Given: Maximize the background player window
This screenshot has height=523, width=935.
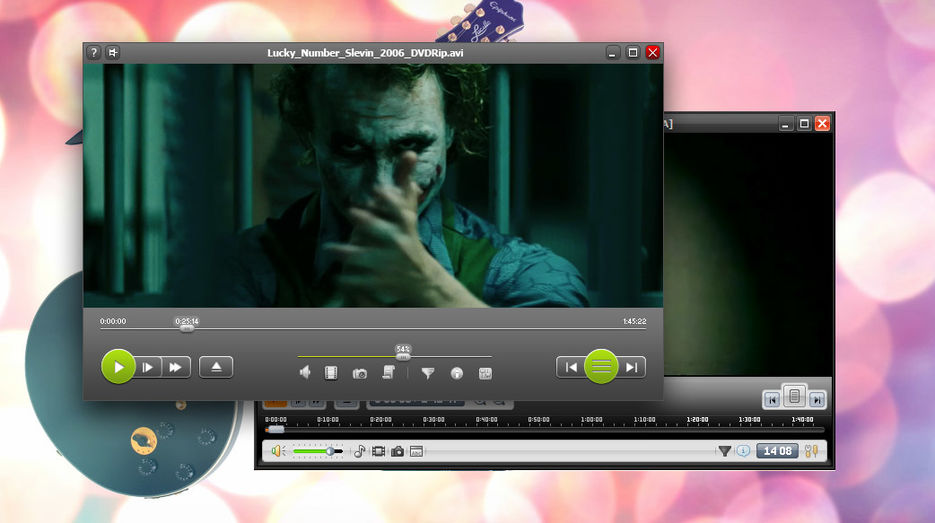Looking at the screenshot, I should 804,123.
